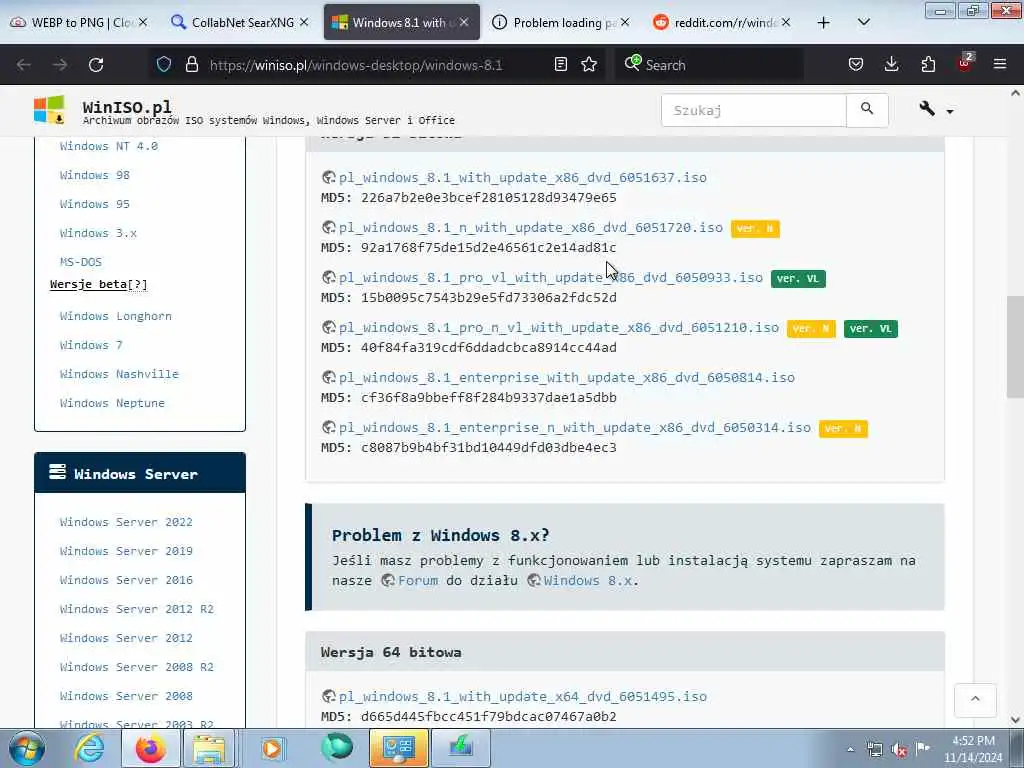Open Windows Server 2019 link
Image resolution: width=1024 pixels, height=768 pixels.
coord(126,551)
